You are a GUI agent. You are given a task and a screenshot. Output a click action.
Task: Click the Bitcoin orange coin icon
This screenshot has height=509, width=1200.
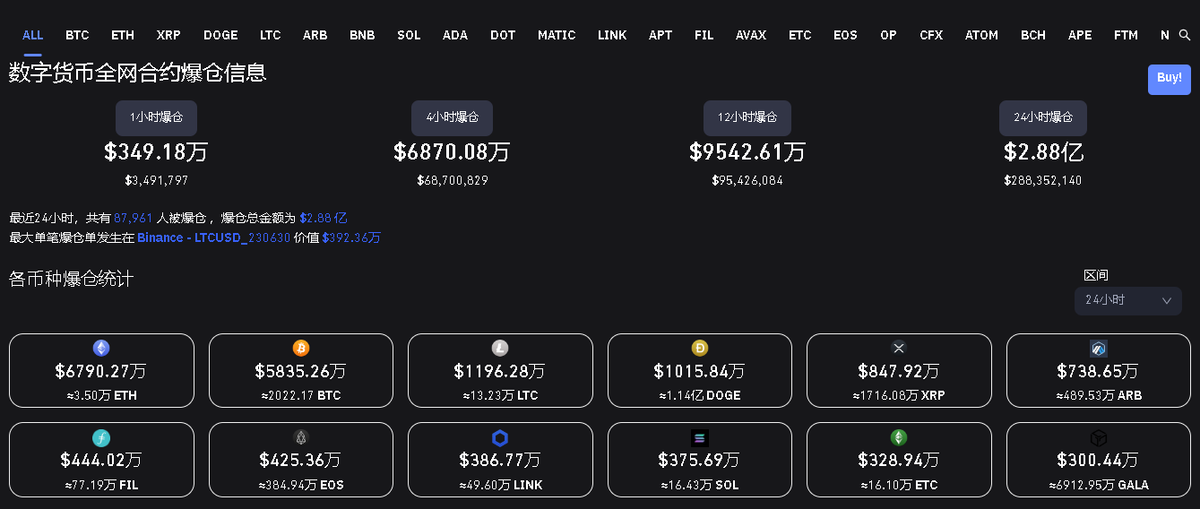pyautogui.click(x=301, y=348)
